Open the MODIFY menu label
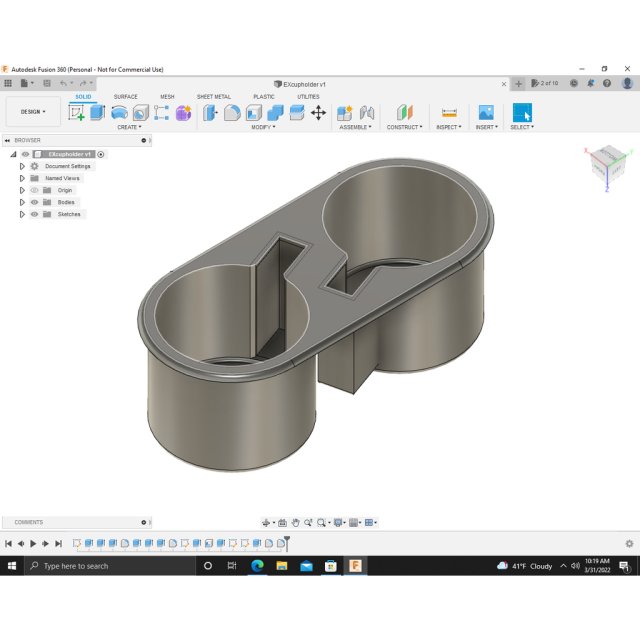The height and width of the screenshot is (640, 640). pyautogui.click(x=263, y=127)
